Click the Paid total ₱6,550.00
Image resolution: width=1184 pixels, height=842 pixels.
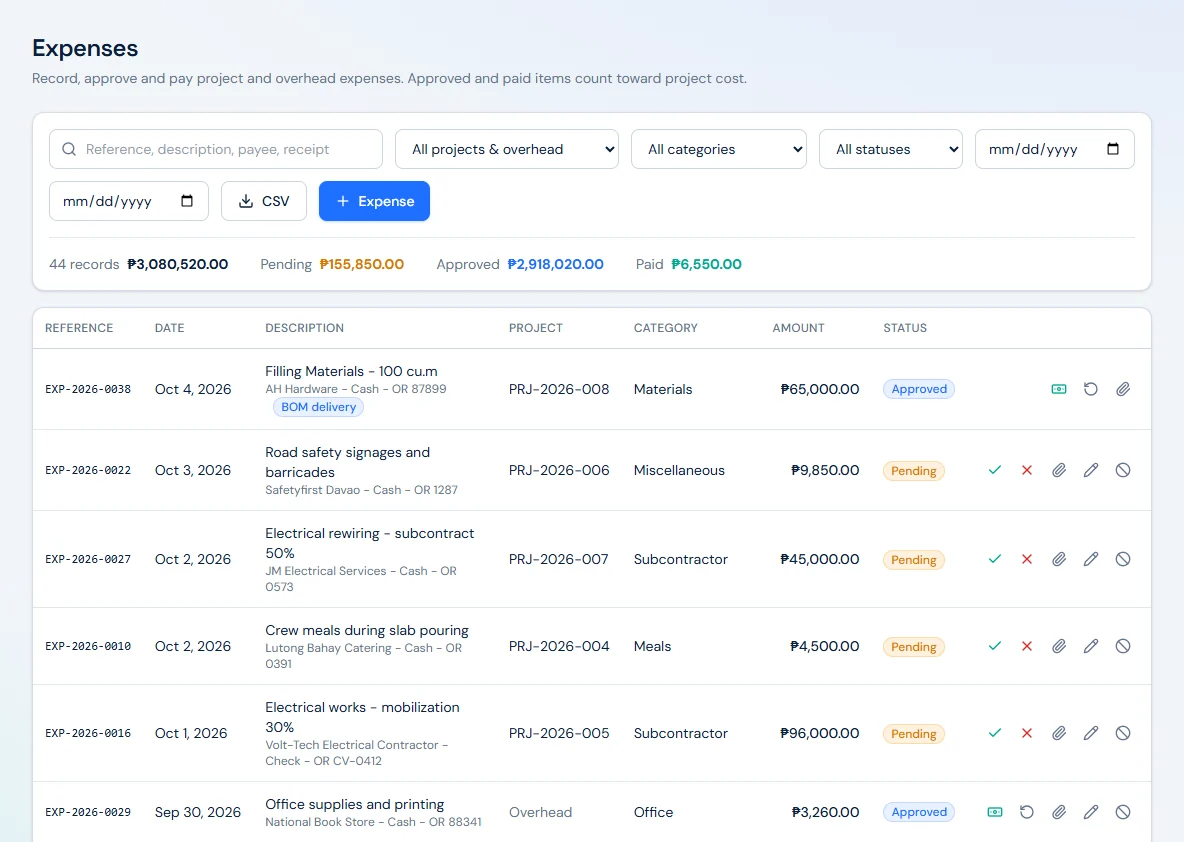click(706, 264)
